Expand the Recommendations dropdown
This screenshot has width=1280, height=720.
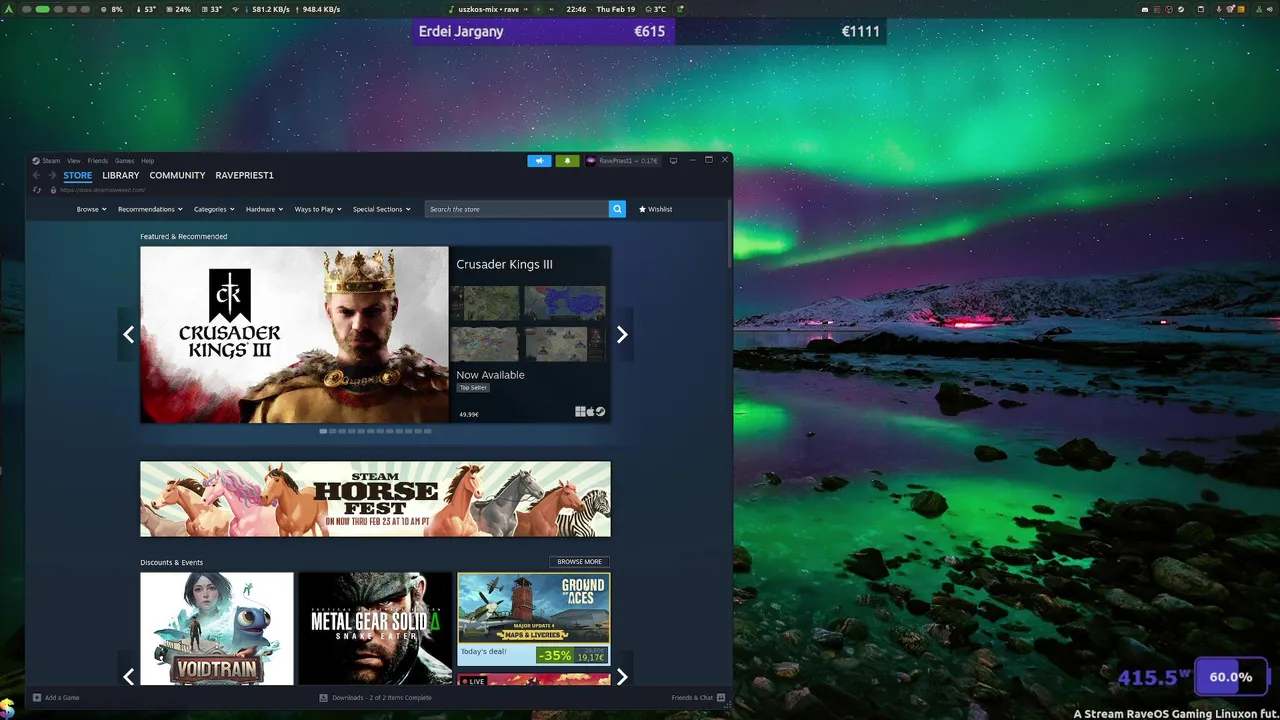click(150, 209)
